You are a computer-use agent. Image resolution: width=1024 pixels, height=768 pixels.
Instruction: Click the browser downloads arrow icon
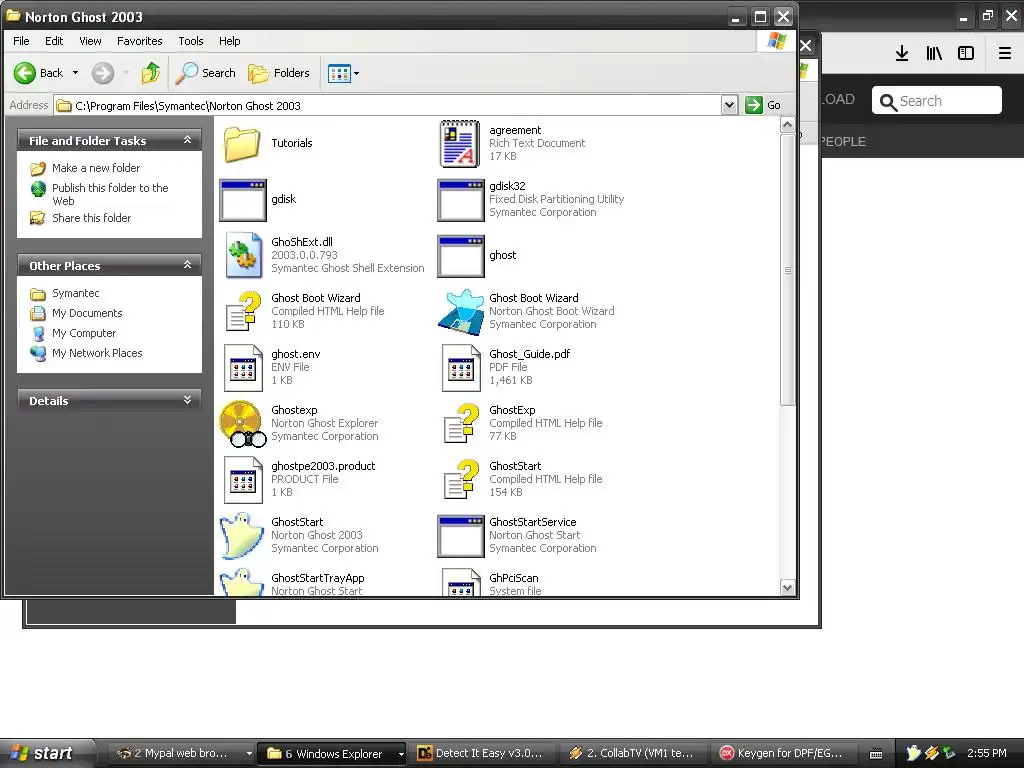pos(902,54)
